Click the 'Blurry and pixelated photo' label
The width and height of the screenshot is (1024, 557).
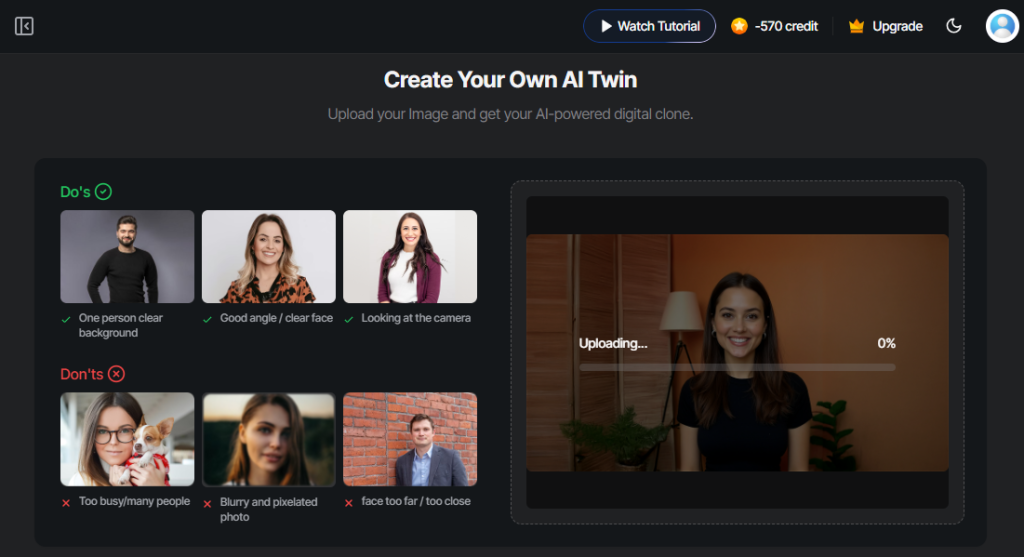tap(268, 509)
